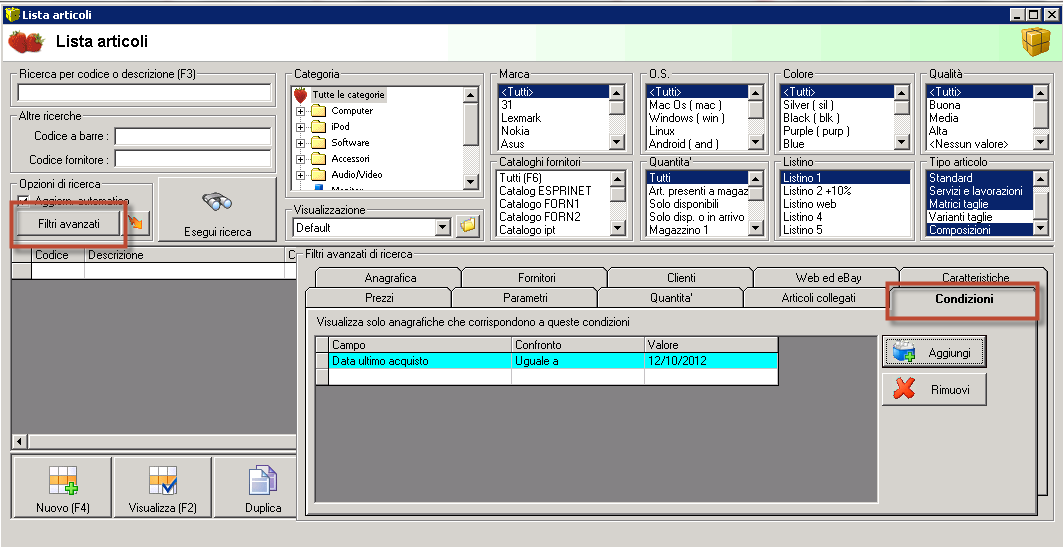Click the binoculars Esegui ricerca button
The height and width of the screenshot is (547, 1063).
(x=218, y=211)
